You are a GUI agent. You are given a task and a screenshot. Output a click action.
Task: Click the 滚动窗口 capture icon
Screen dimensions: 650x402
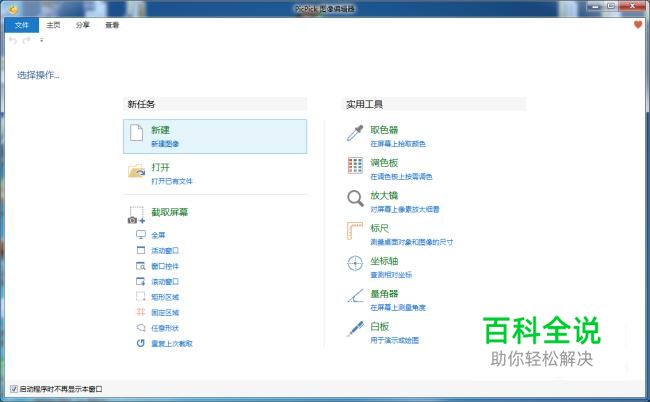141,281
